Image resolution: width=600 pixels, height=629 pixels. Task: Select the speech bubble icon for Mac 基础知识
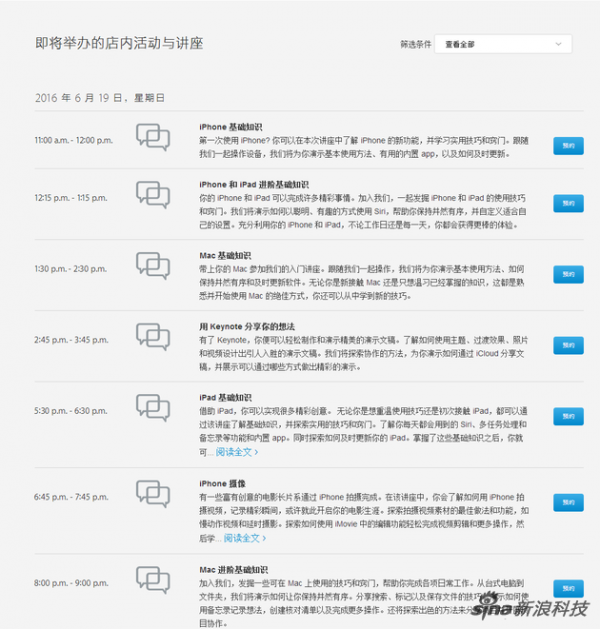click(152, 266)
